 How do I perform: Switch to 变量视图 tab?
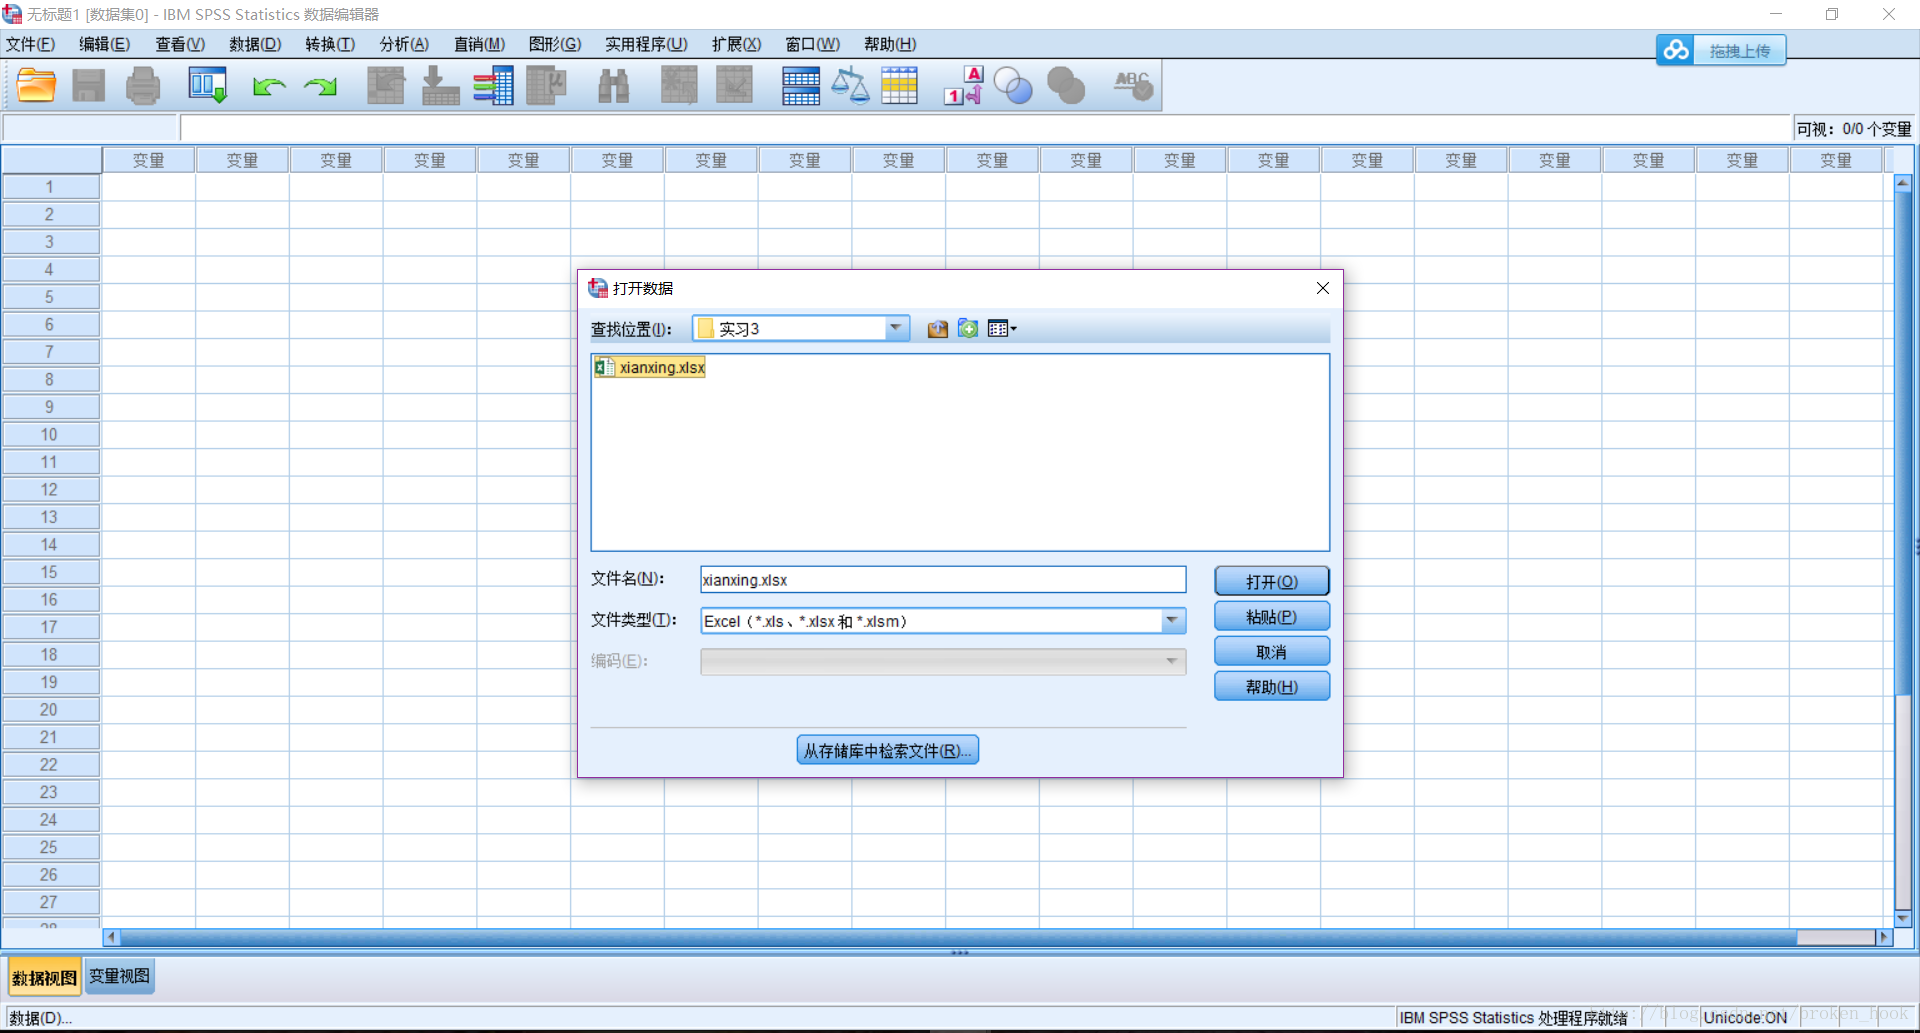click(119, 976)
